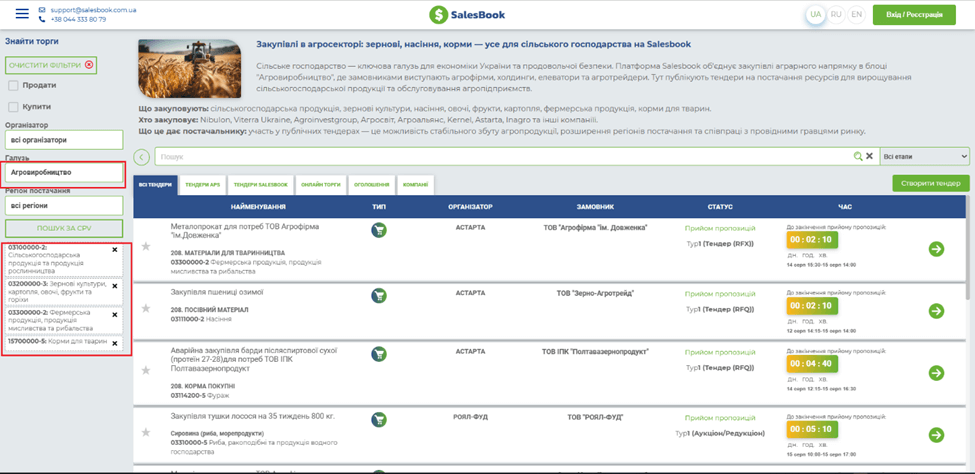Image resolution: width=975 pixels, height=474 pixels.
Task: Select the Компанії tab
Action: click(415, 185)
